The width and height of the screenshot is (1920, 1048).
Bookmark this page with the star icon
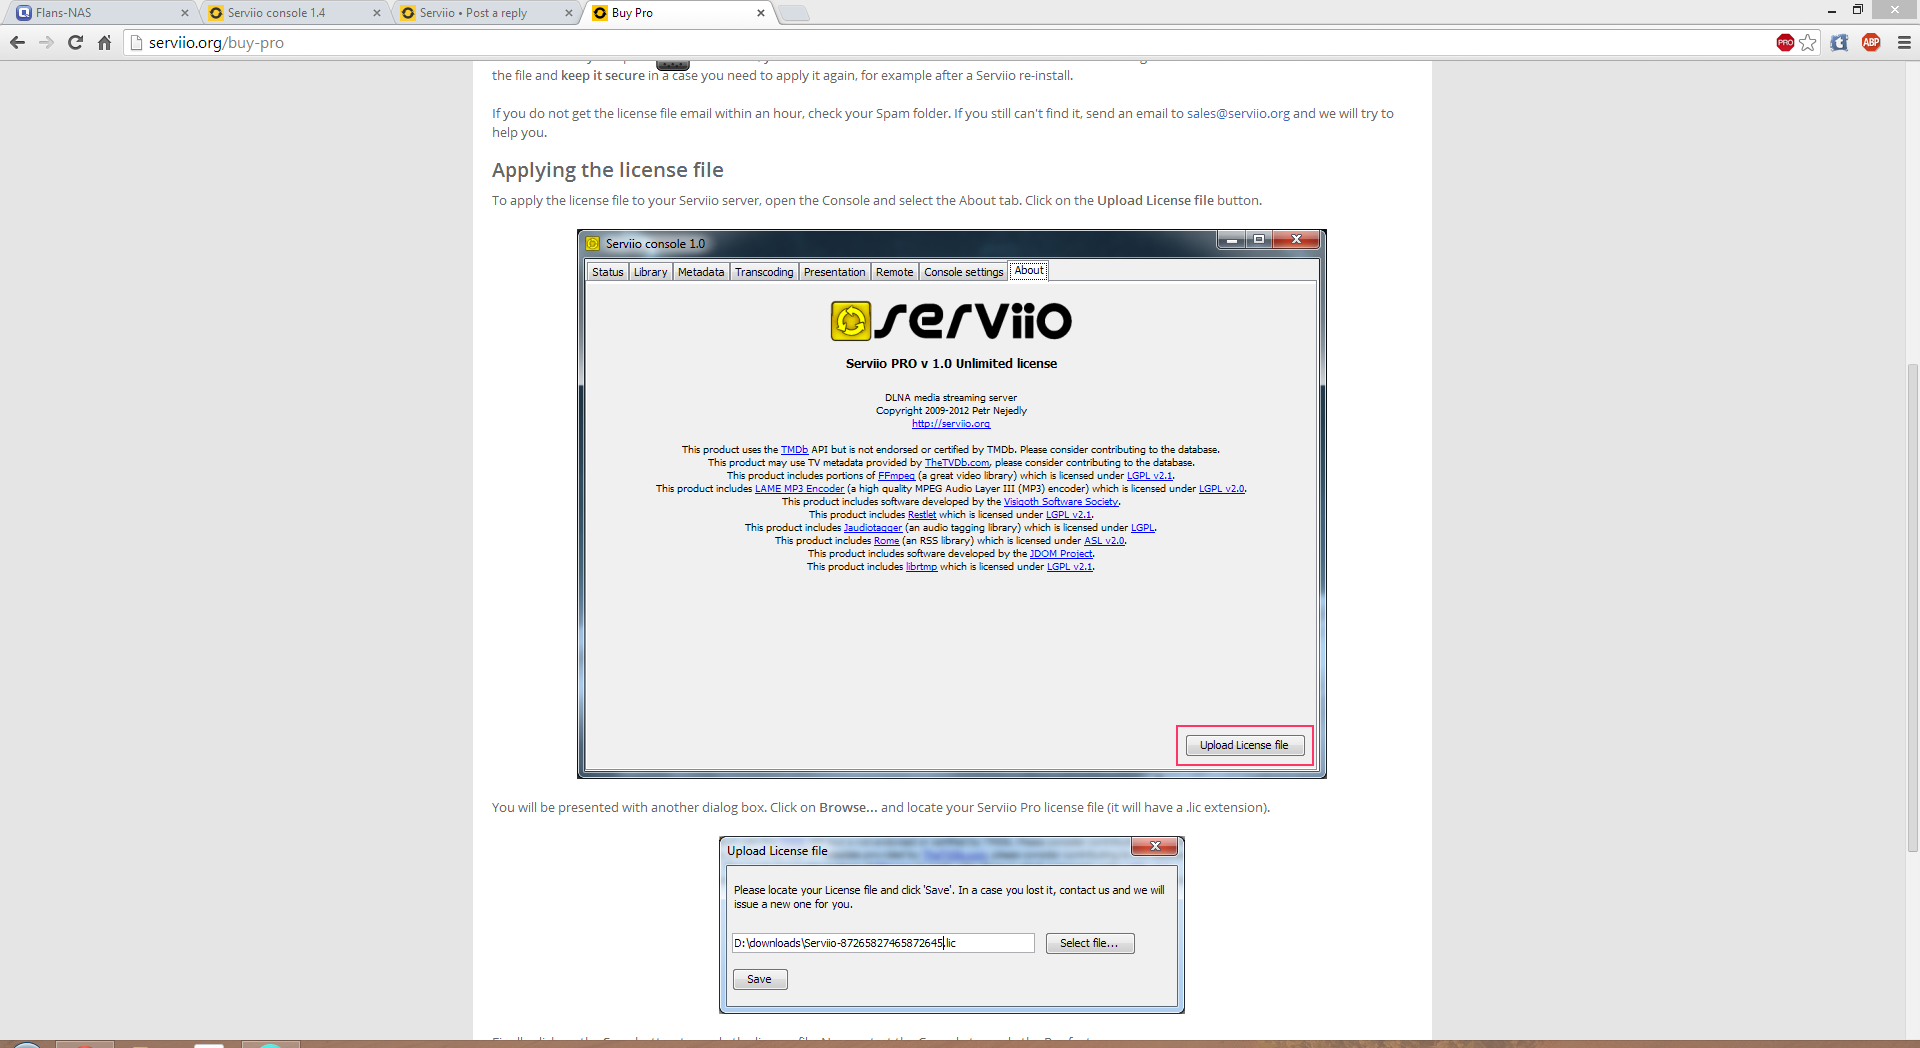[1808, 42]
